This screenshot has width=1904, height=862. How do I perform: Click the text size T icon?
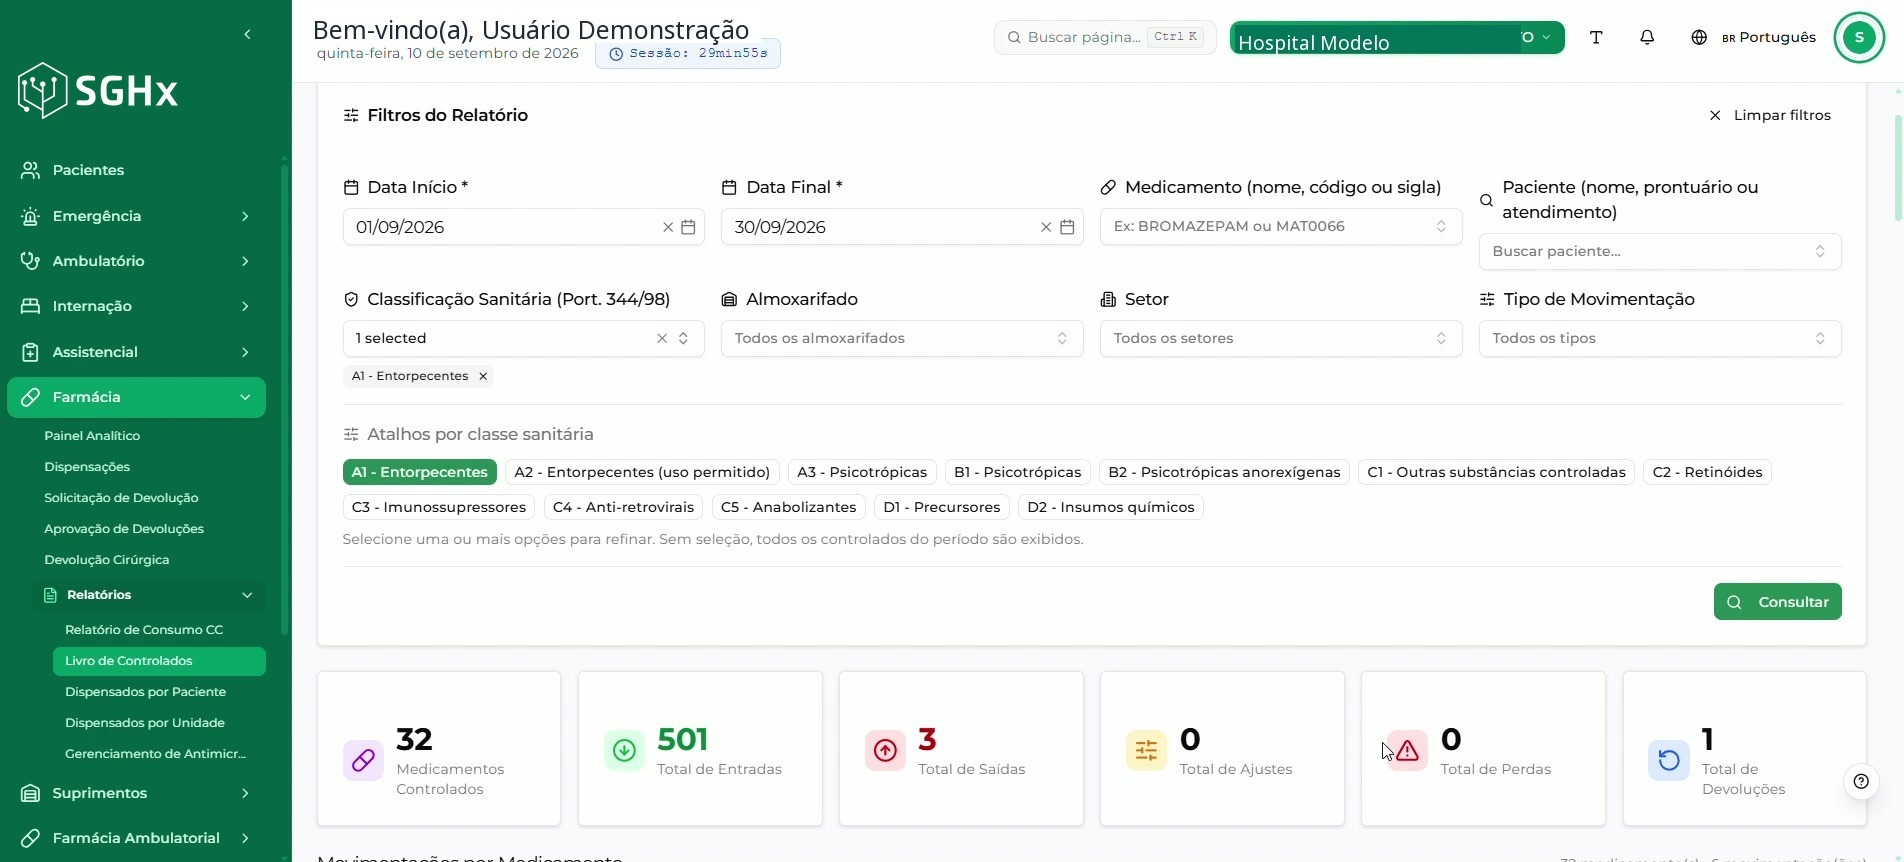(1596, 37)
